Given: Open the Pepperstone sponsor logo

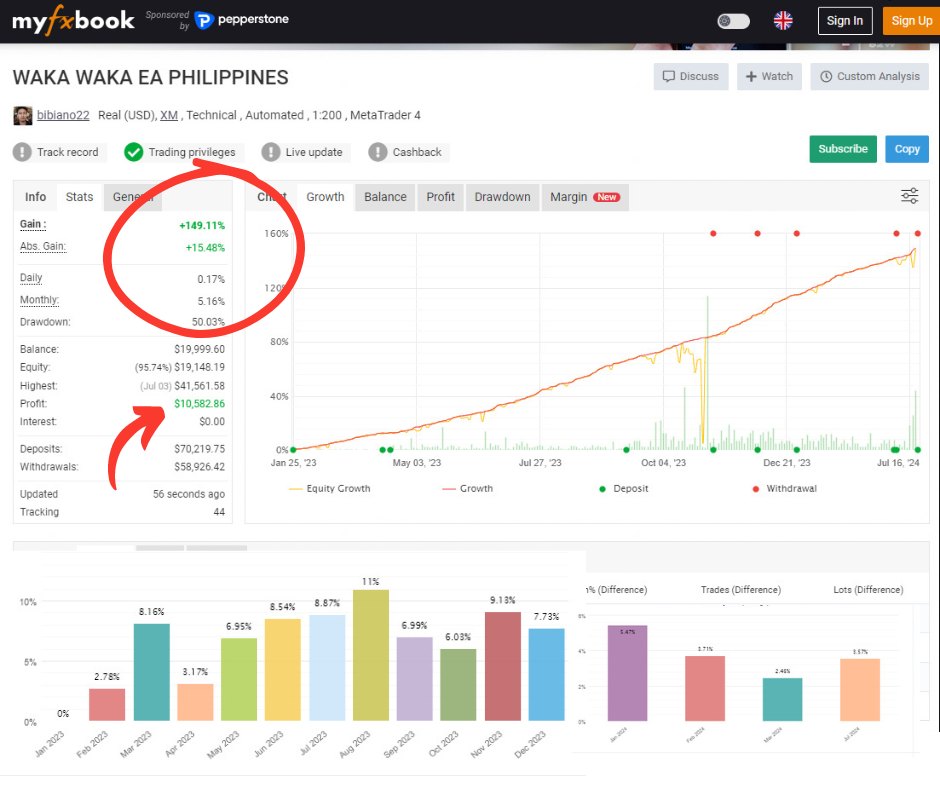Looking at the screenshot, I should pos(242,20).
